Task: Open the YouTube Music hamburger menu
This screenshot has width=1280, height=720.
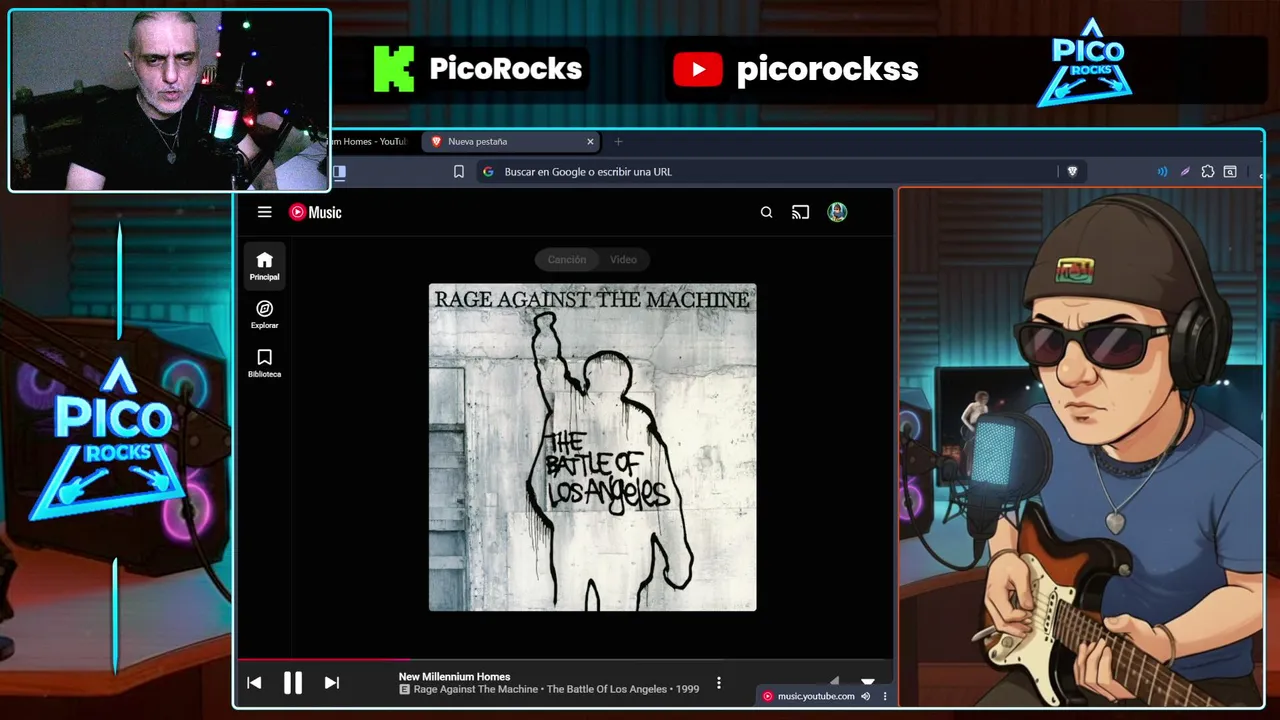Action: pos(264,212)
